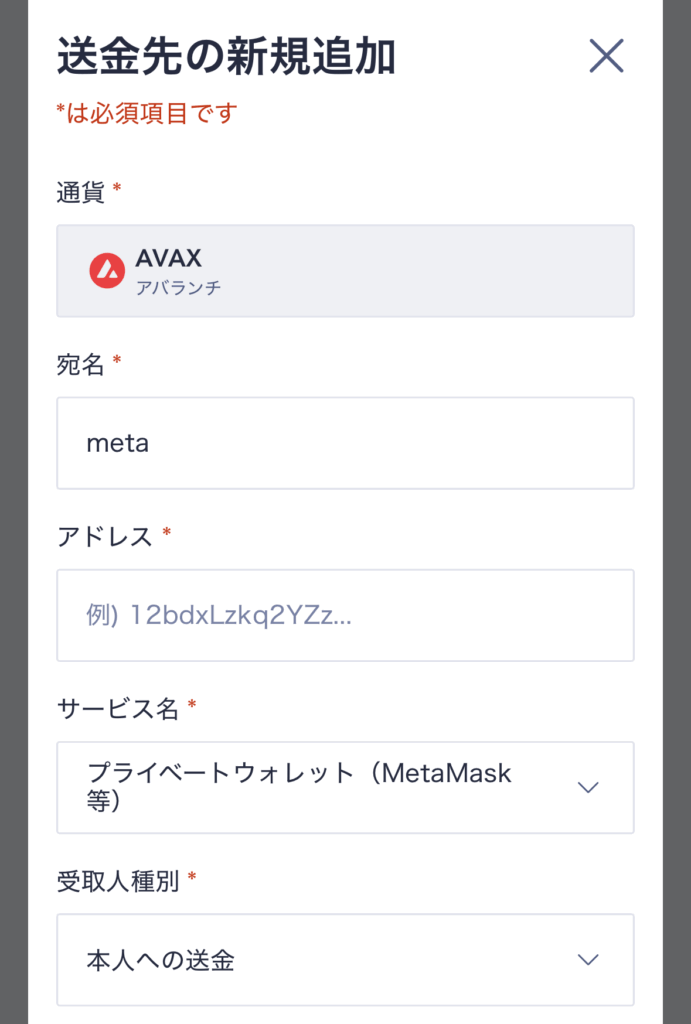Focus the 宛名 input containing meta
The image size is (691, 1024).
click(345, 443)
